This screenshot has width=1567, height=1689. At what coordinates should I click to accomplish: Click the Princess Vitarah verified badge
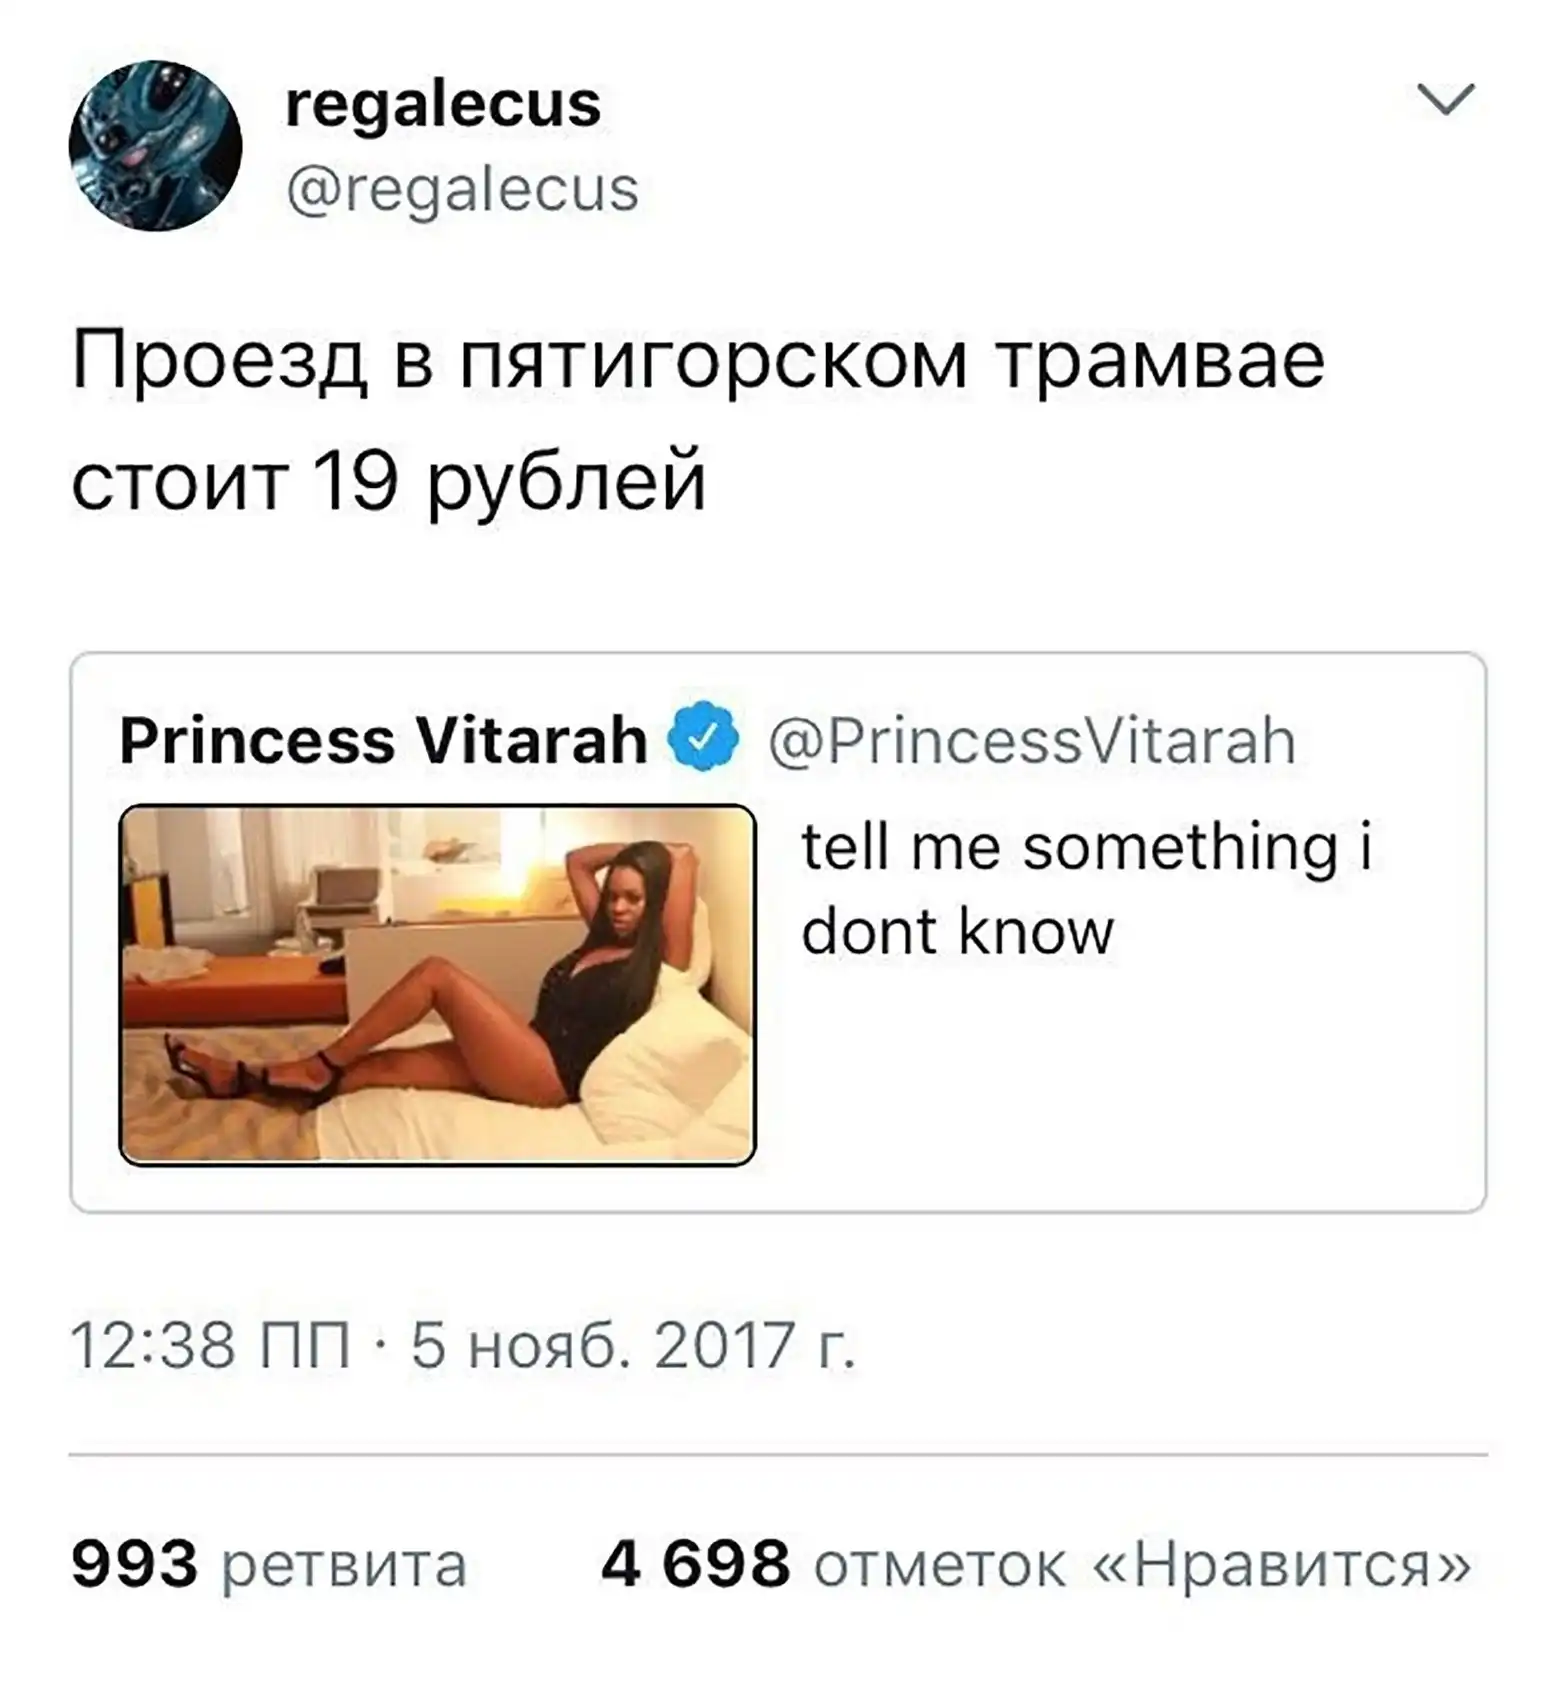(x=704, y=738)
